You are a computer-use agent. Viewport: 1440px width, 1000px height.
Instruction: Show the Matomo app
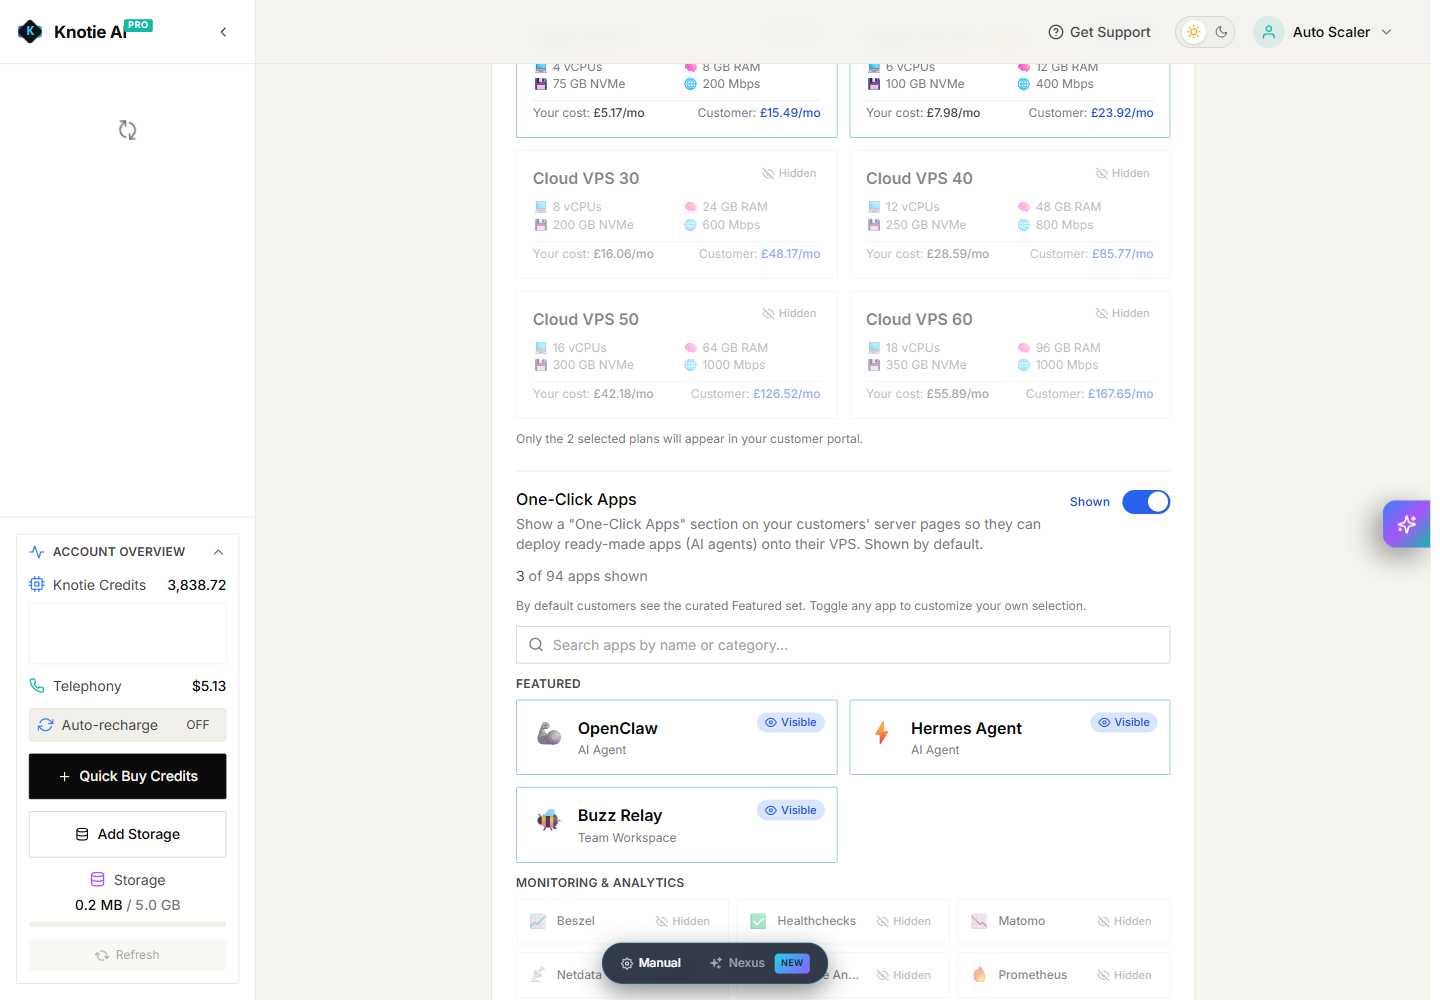point(1124,921)
